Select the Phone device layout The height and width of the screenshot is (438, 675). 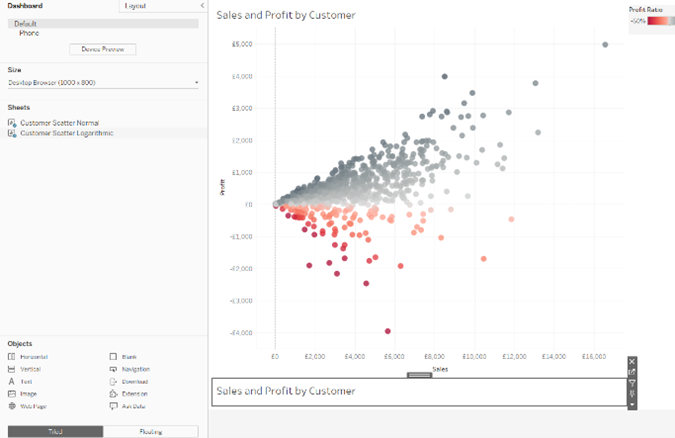(30, 33)
